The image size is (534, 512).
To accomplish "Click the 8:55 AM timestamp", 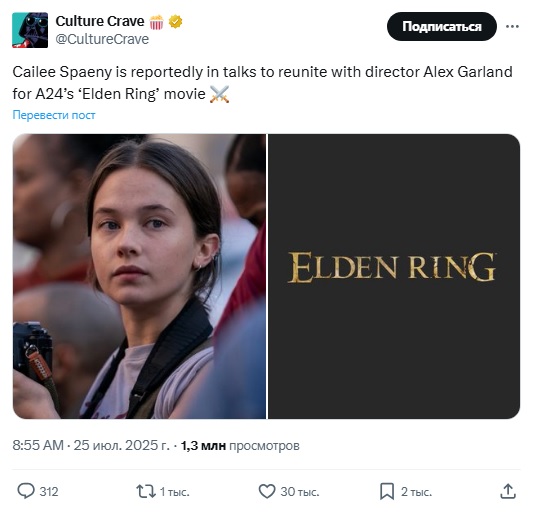I will tap(38, 445).
